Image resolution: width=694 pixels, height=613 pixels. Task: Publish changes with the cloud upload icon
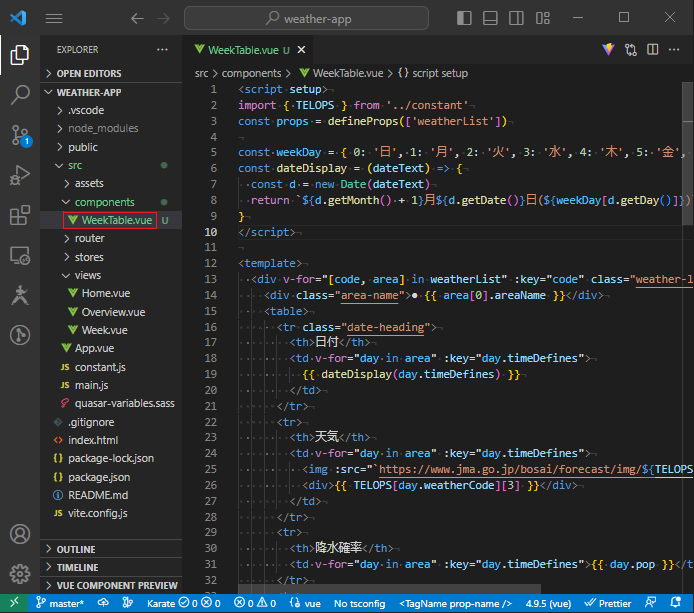103,603
